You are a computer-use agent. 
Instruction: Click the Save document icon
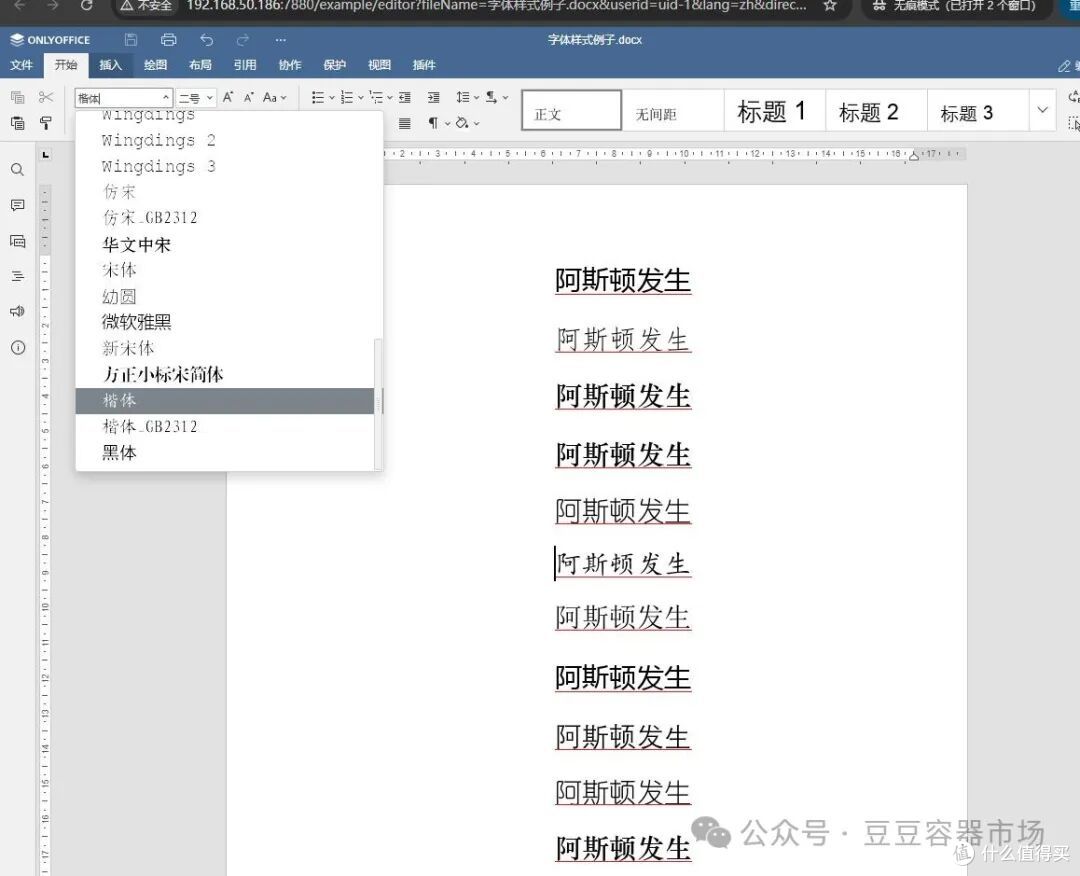[131, 40]
